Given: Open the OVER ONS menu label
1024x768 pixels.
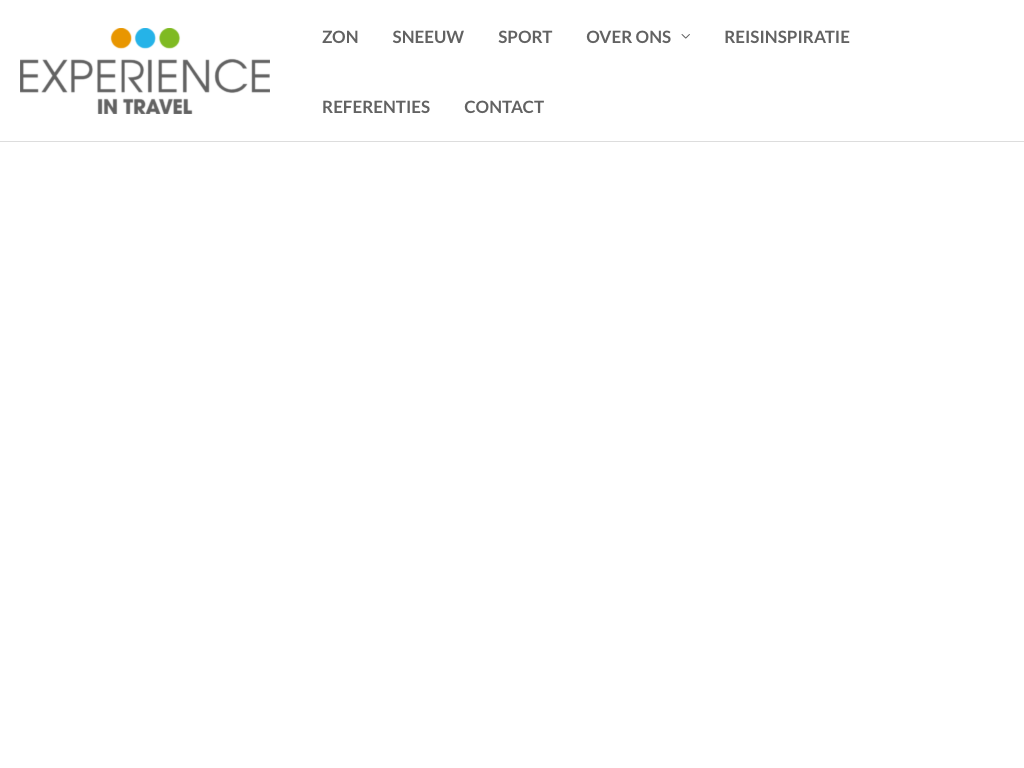Looking at the screenshot, I should 628,37.
